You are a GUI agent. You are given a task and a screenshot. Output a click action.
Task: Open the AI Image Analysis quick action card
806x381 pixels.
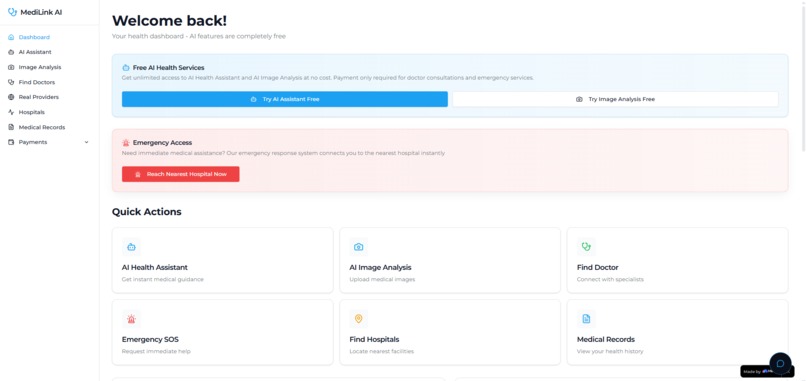point(450,260)
